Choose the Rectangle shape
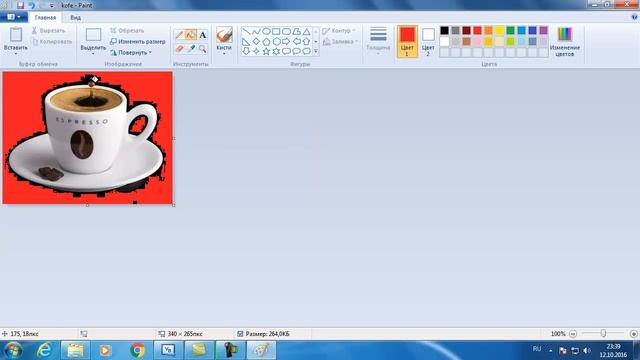Image resolution: width=640 pixels, height=360 pixels. (276, 31)
